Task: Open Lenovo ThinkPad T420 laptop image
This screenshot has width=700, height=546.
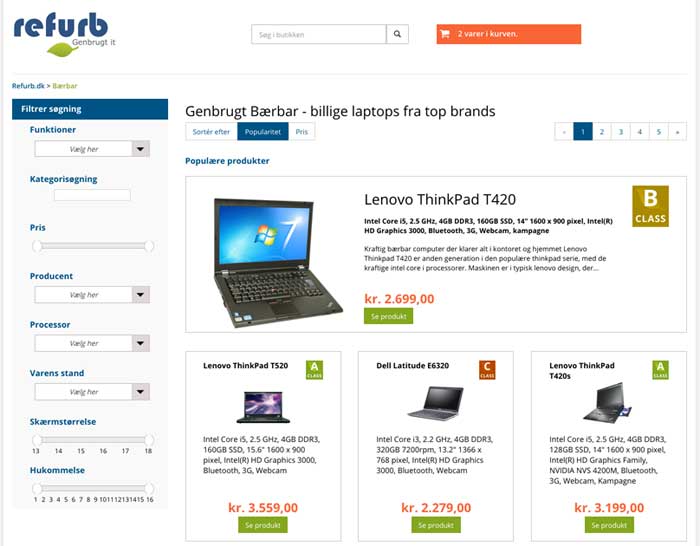Action: 277,263
